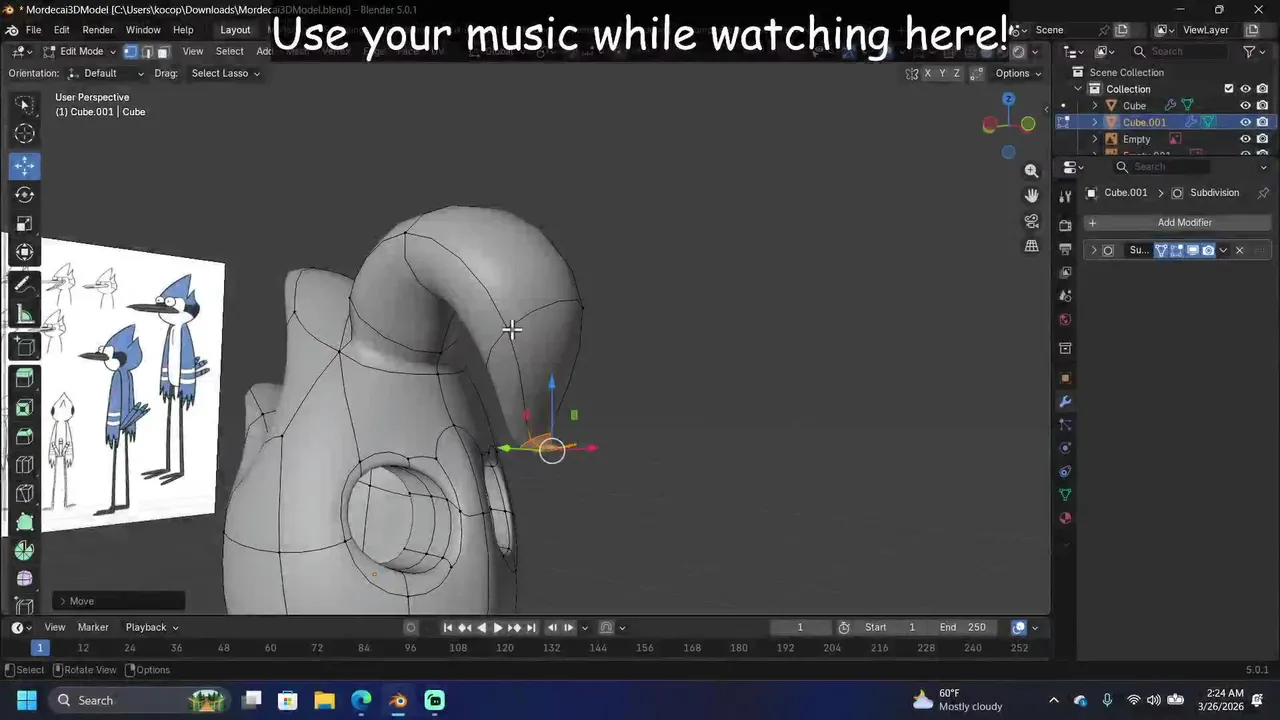The height and width of the screenshot is (720, 1280).
Task: Toggle Subdivision modifier render camera button
Action: click(1208, 250)
